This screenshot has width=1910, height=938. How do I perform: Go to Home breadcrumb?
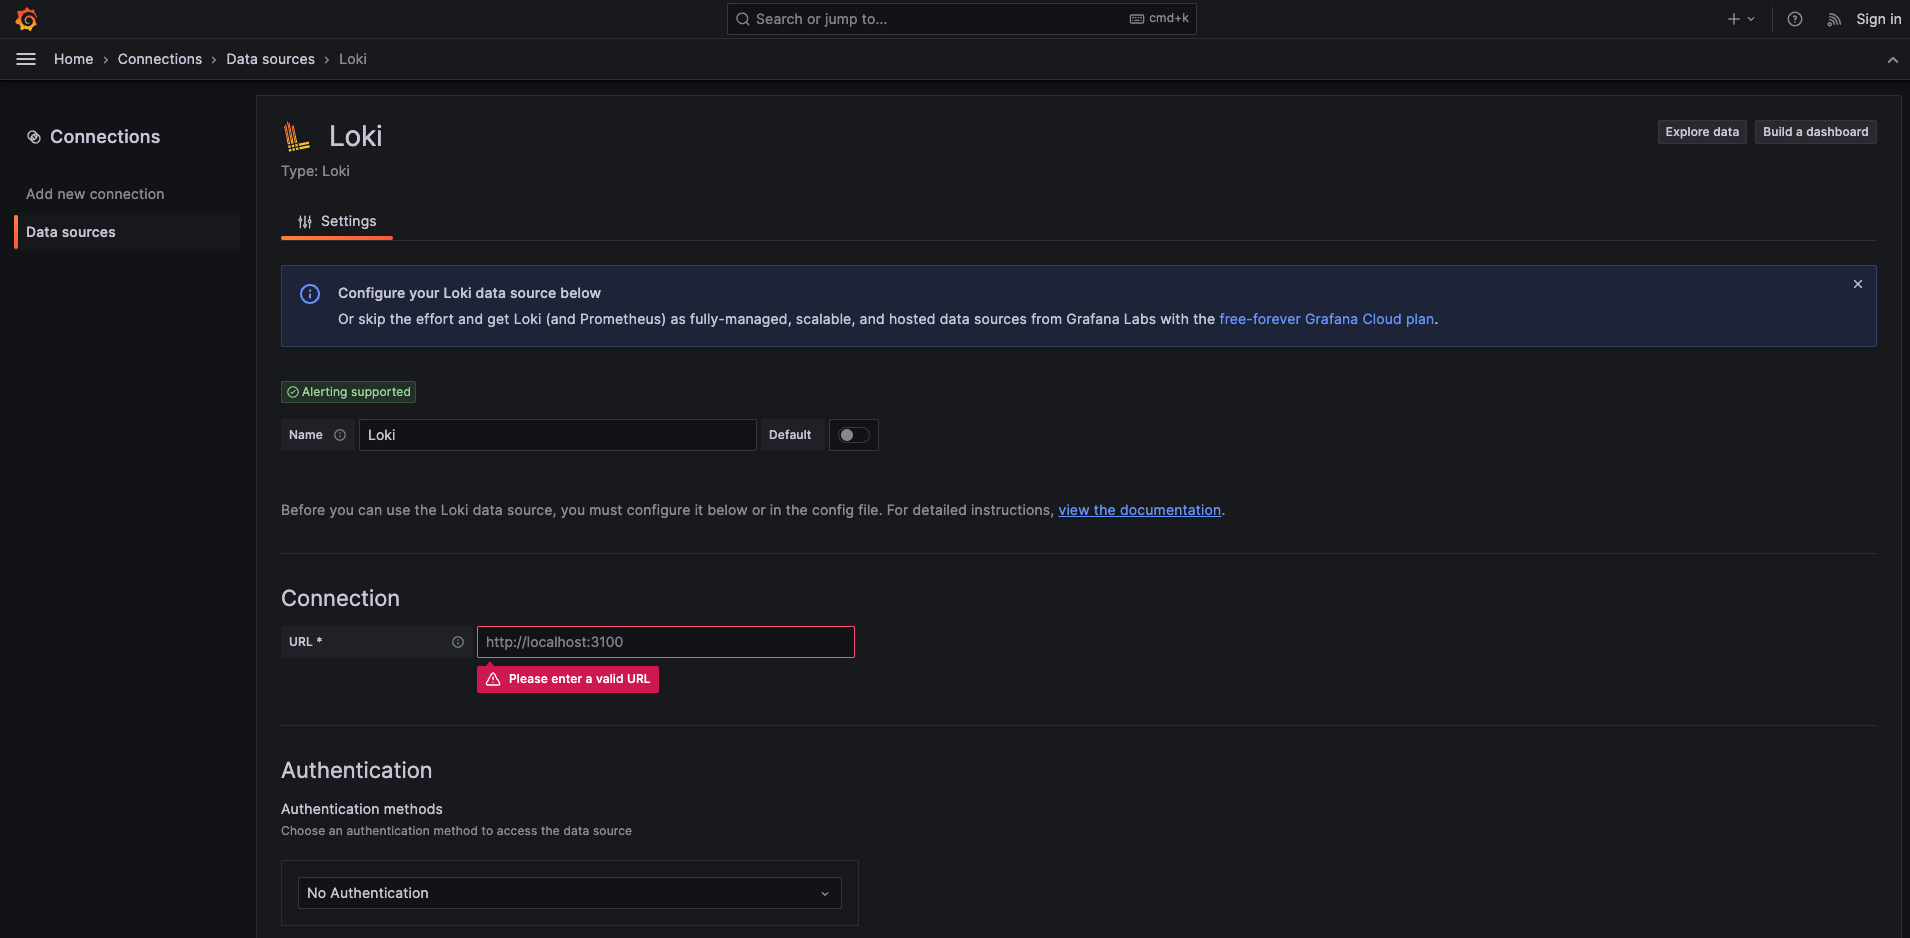point(73,59)
